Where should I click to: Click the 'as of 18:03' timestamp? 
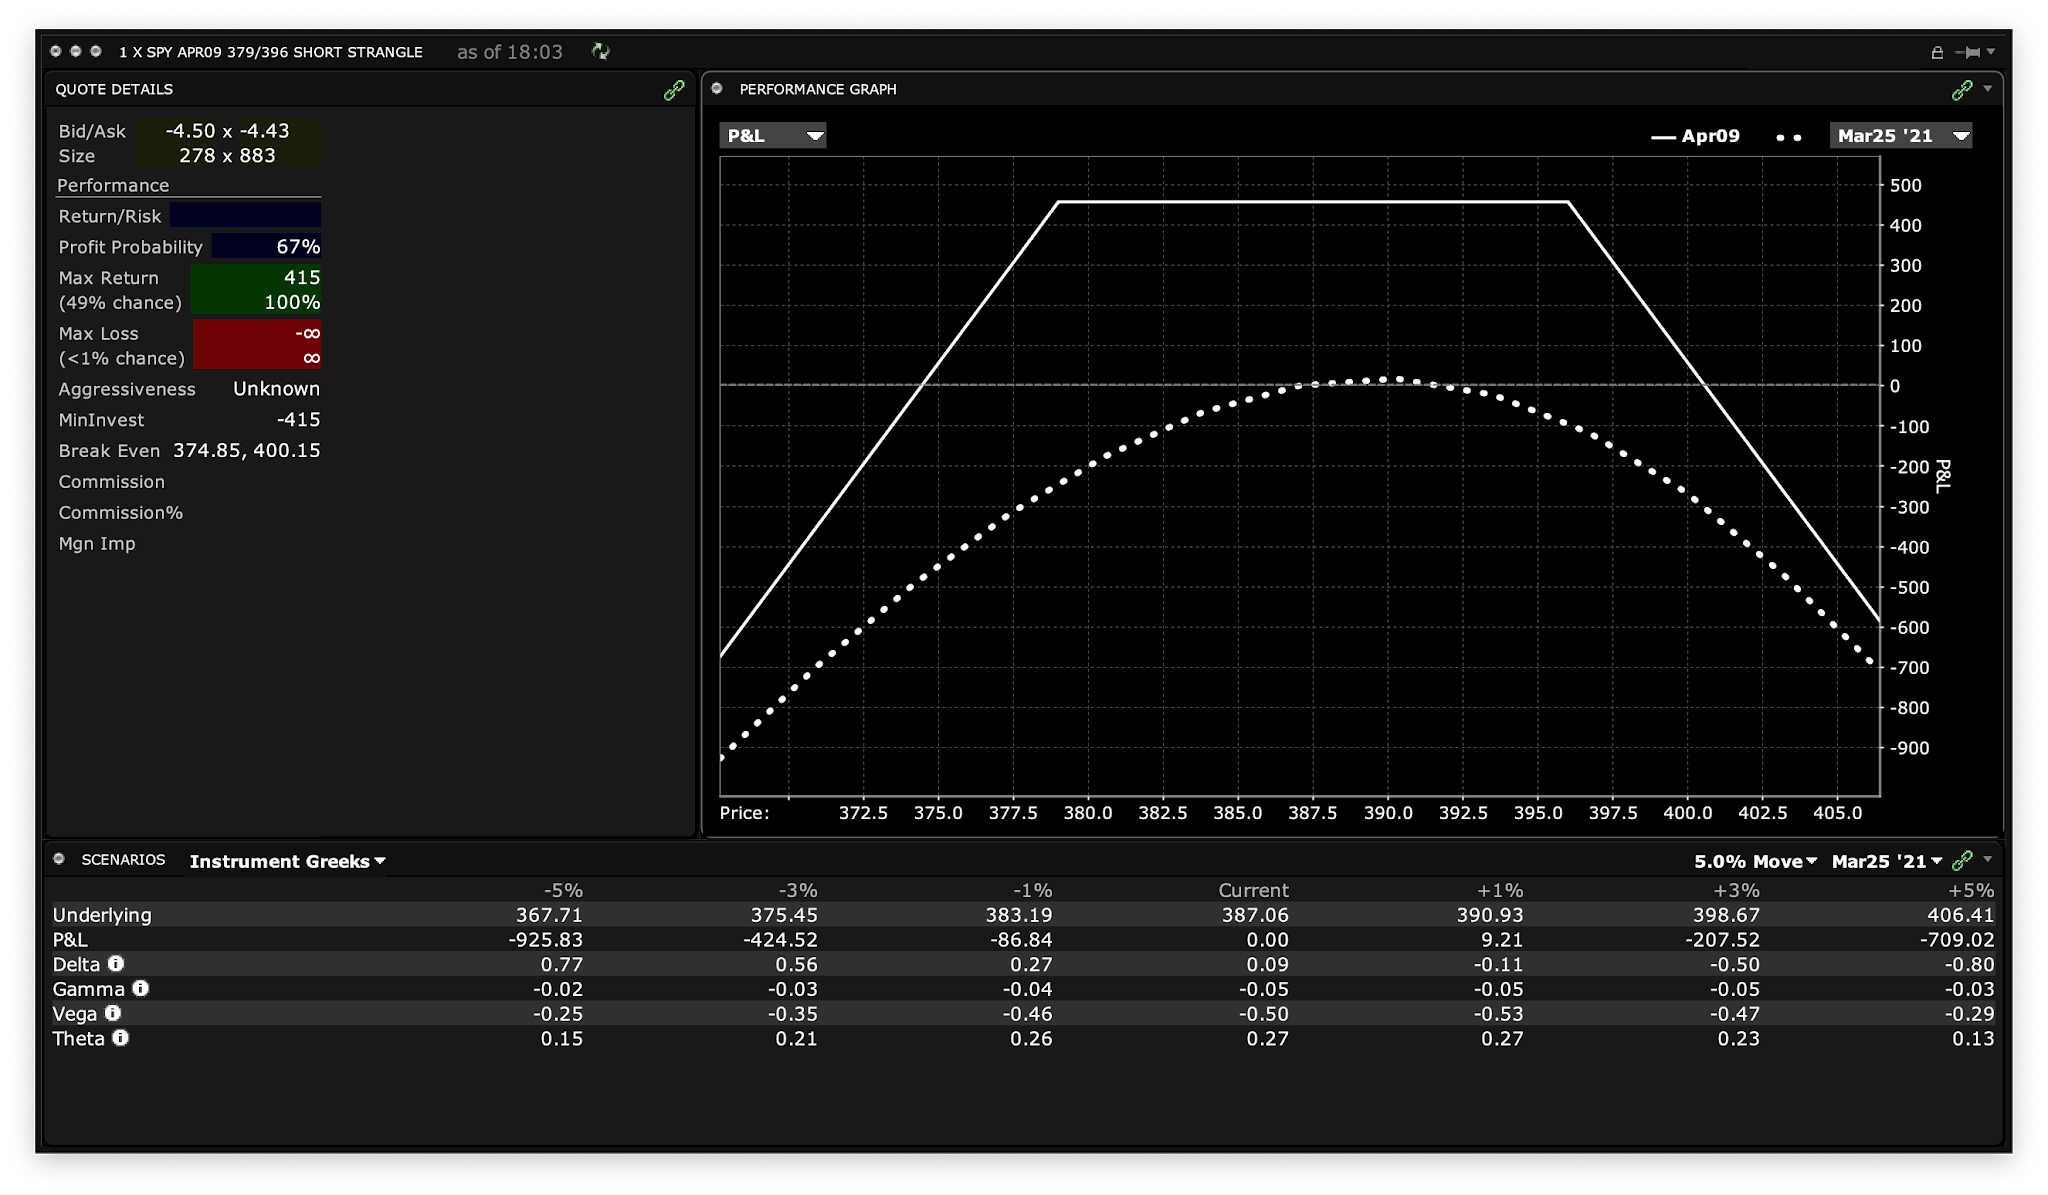click(x=510, y=52)
